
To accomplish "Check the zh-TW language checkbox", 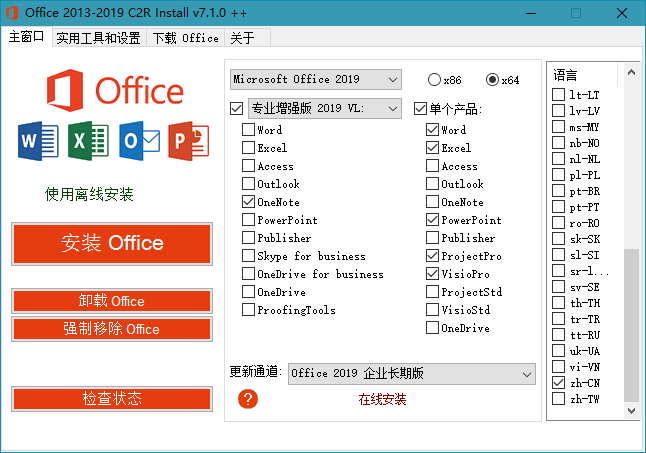I will (x=558, y=399).
